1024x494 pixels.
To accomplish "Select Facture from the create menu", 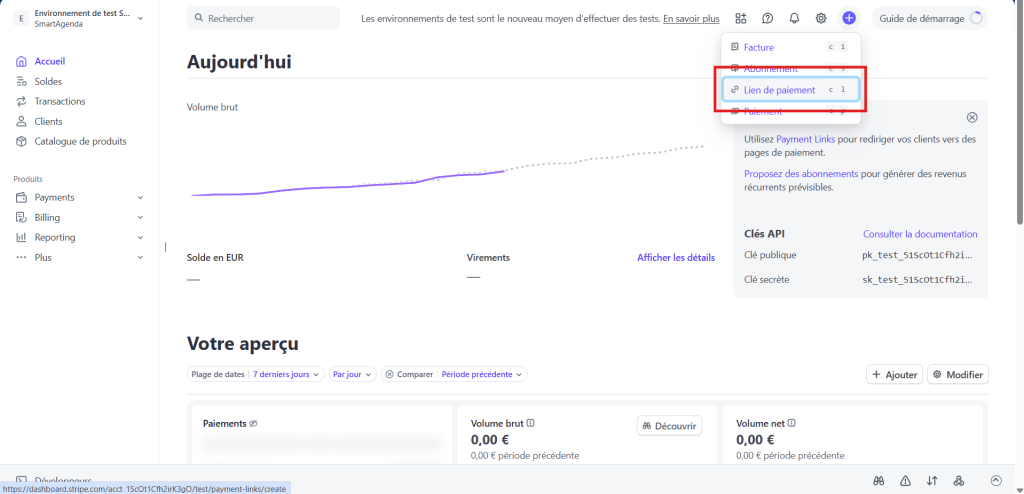I will [x=759, y=47].
